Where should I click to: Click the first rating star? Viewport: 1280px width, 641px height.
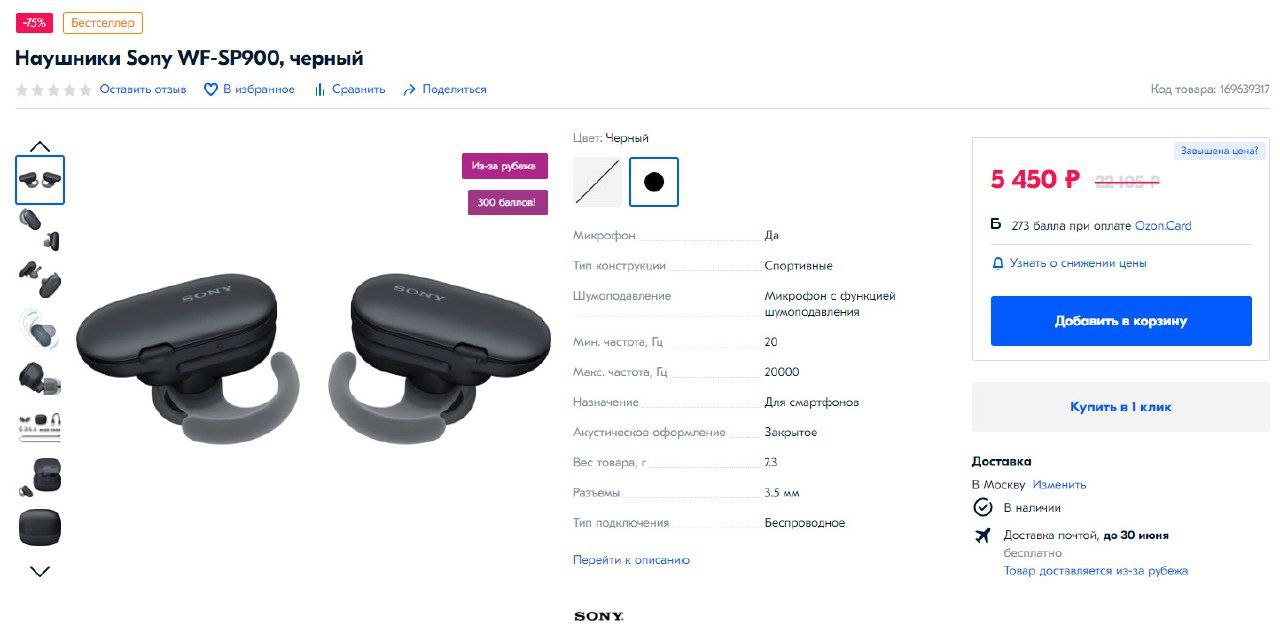point(22,89)
